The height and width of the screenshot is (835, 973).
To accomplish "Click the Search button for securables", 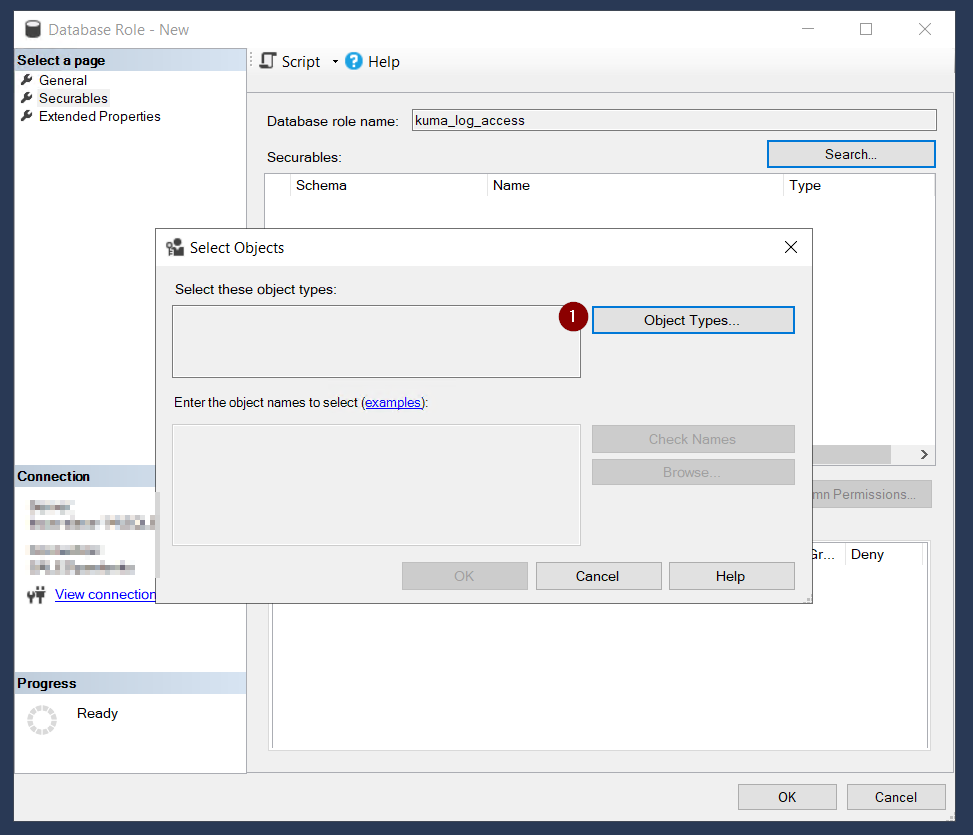I will 850,154.
